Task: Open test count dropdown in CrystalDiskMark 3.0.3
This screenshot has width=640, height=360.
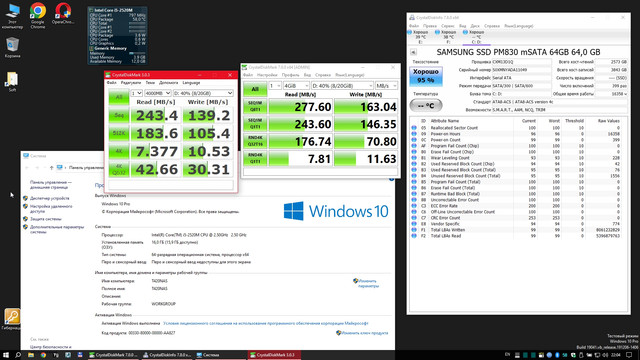Action: coord(136,93)
